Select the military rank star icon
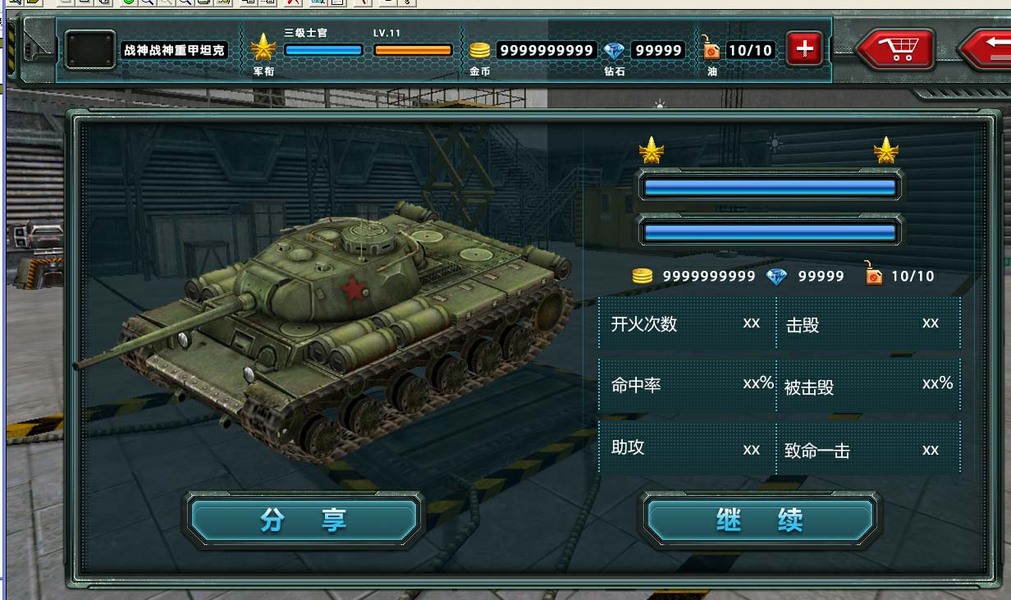 pyautogui.click(x=263, y=48)
